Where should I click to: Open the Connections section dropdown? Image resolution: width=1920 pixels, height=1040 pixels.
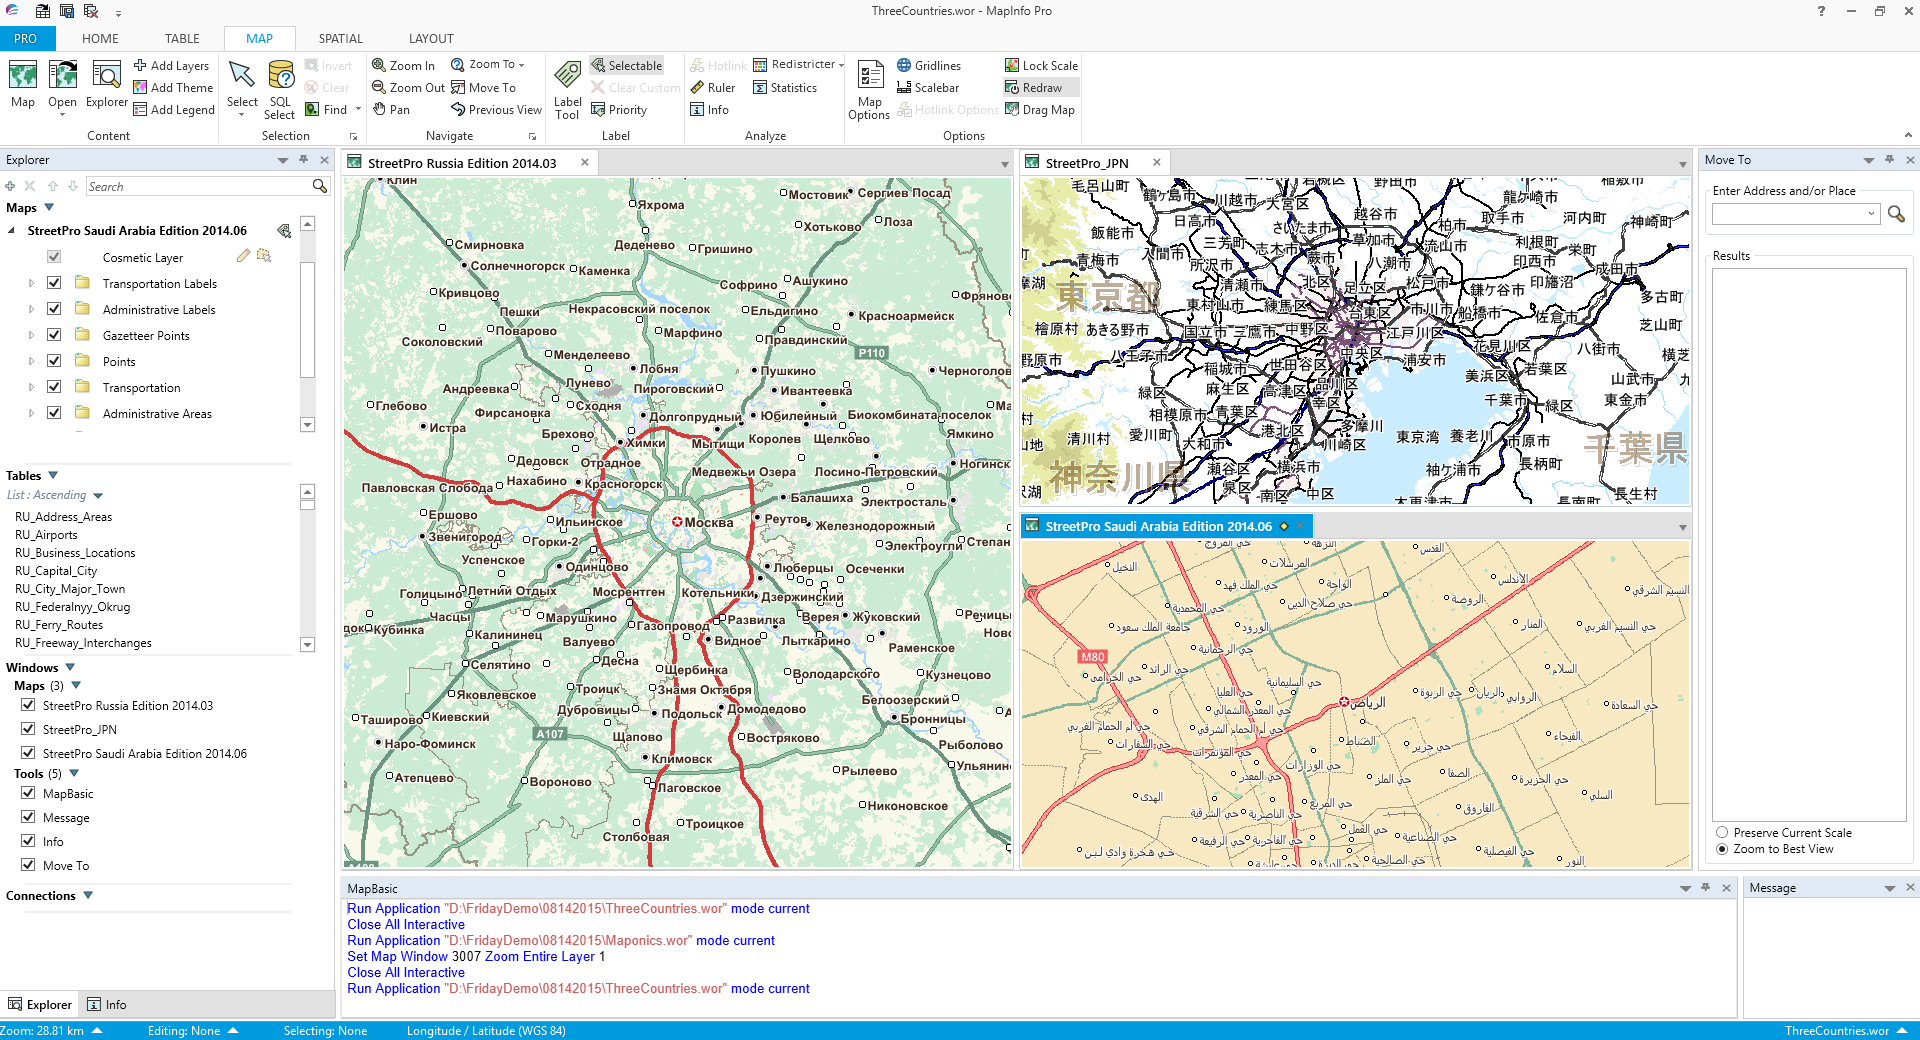[88, 895]
